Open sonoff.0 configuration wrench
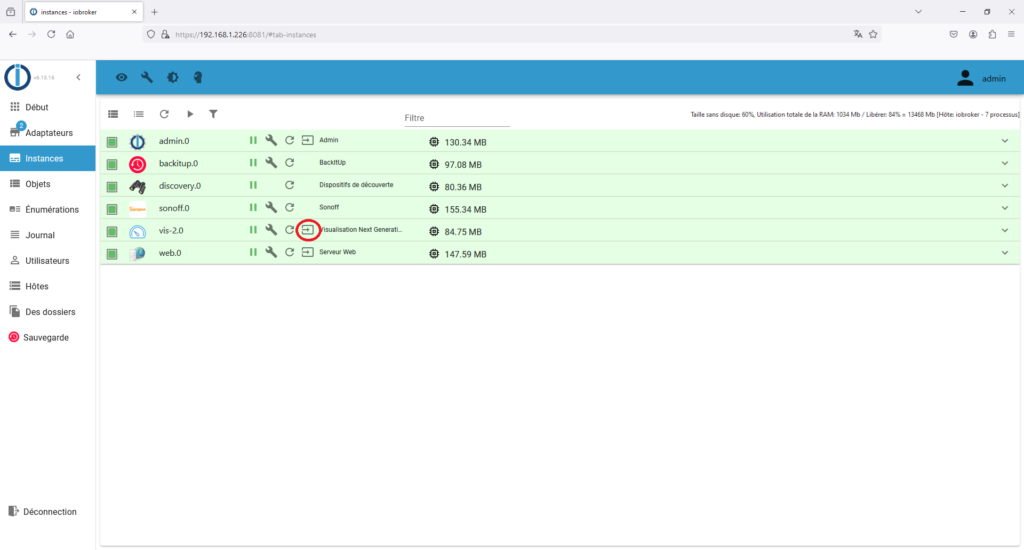Screen dimensions: 1024x550 pyautogui.click(x=271, y=208)
